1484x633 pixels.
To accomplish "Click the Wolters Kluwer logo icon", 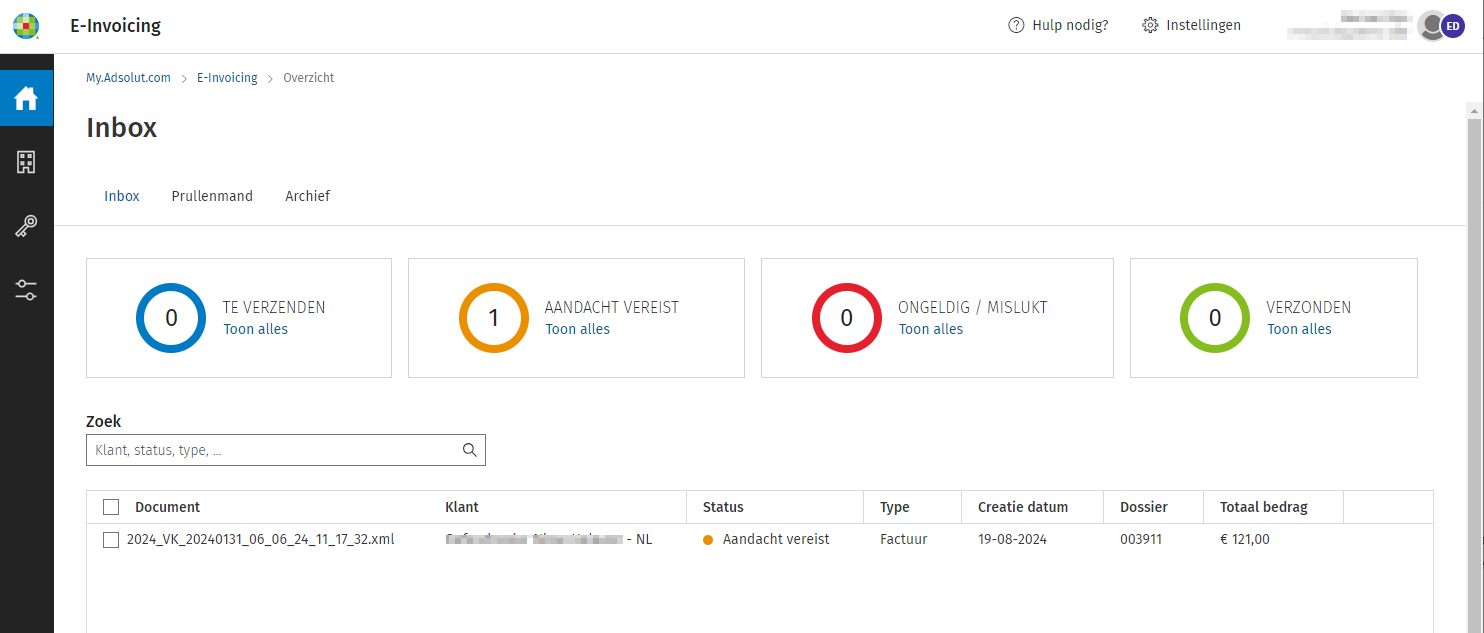I will click(26, 26).
